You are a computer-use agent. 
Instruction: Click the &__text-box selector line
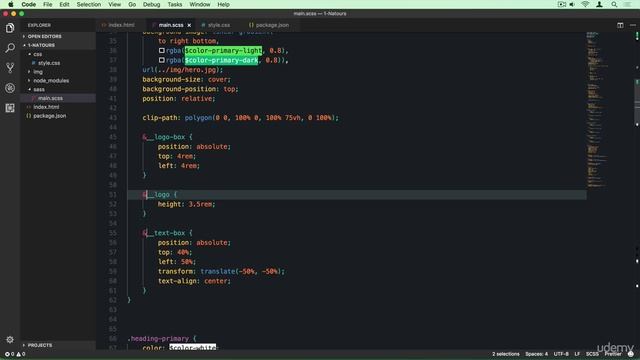tap(167, 233)
